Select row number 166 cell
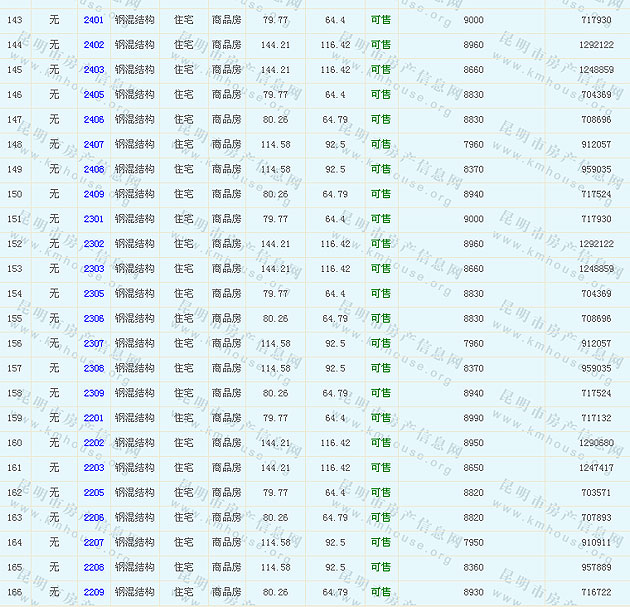This screenshot has height=607, width=630. 14,592
